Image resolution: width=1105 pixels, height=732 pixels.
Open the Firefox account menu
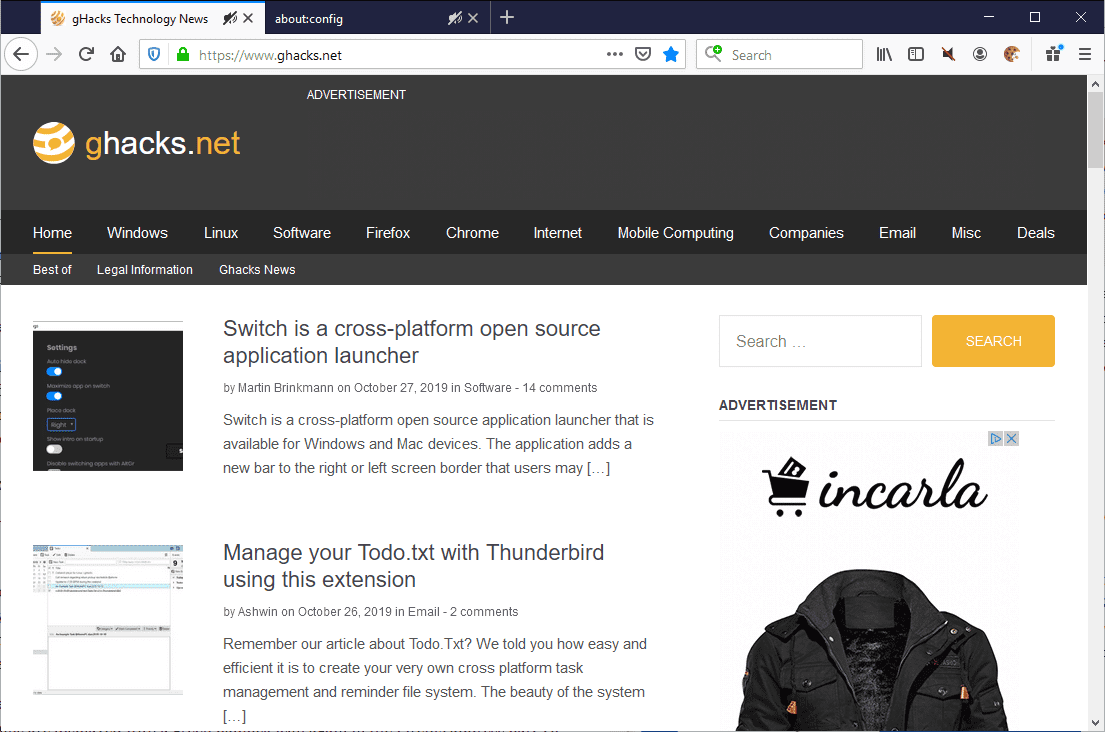980,54
